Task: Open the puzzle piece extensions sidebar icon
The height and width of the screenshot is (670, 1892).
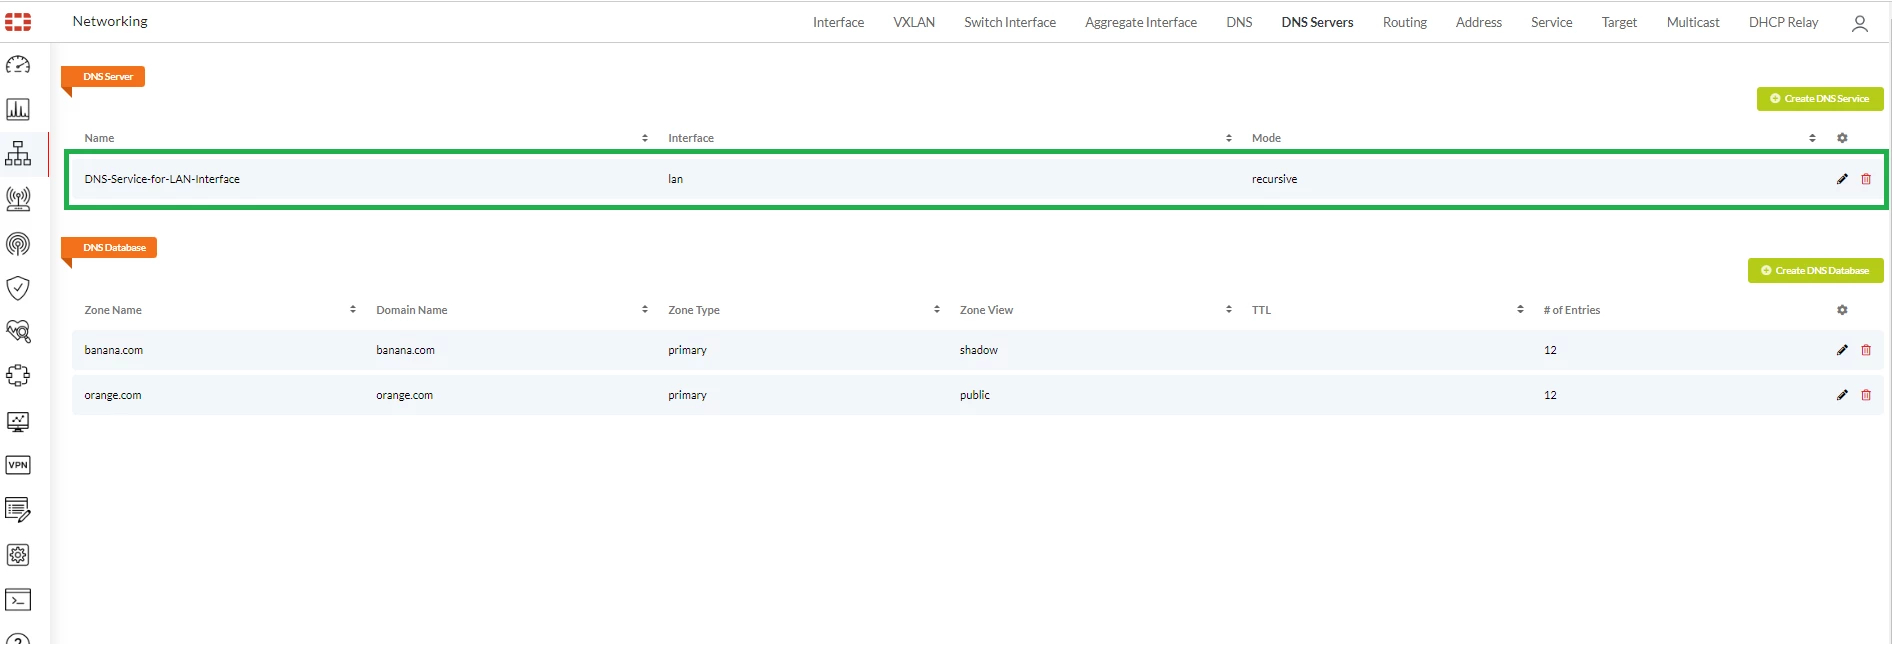Action: point(18,376)
